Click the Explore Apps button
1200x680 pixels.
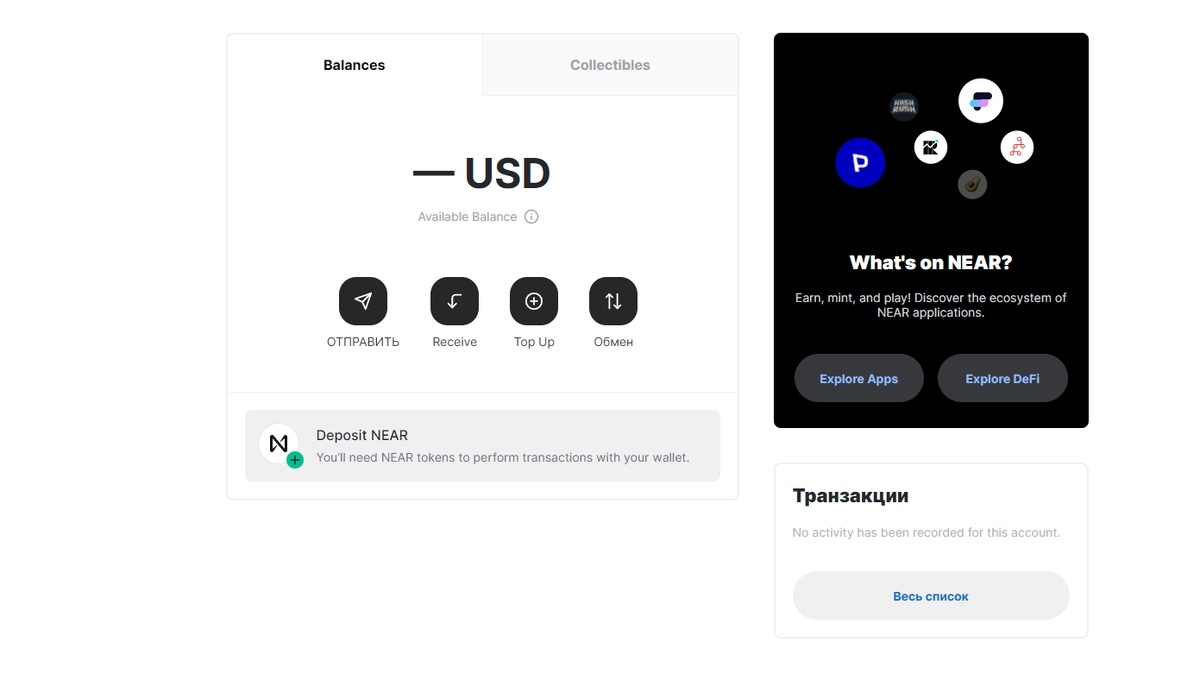click(859, 378)
